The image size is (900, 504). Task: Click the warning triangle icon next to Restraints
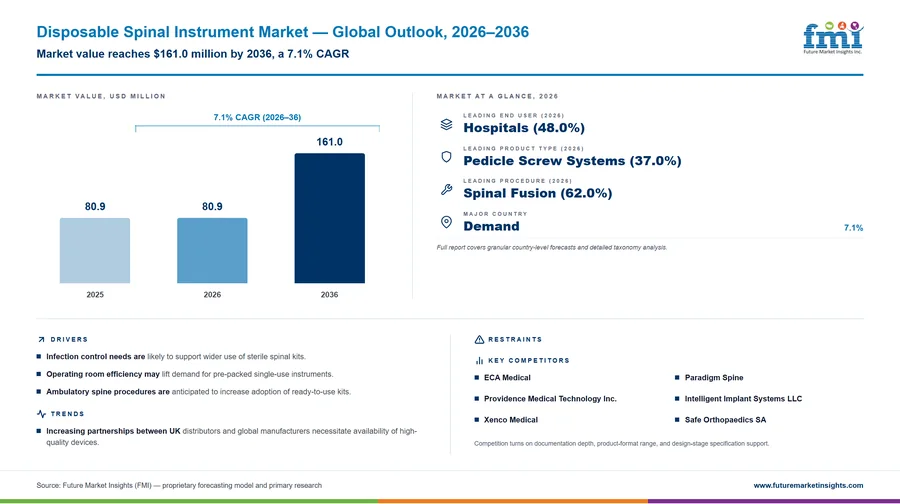point(479,340)
